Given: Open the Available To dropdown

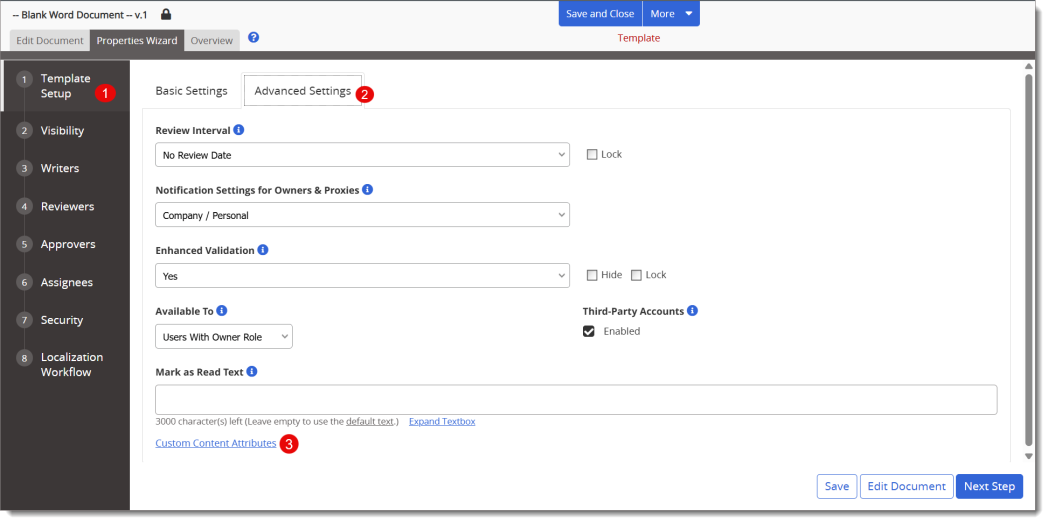Looking at the screenshot, I should click(224, 337).
